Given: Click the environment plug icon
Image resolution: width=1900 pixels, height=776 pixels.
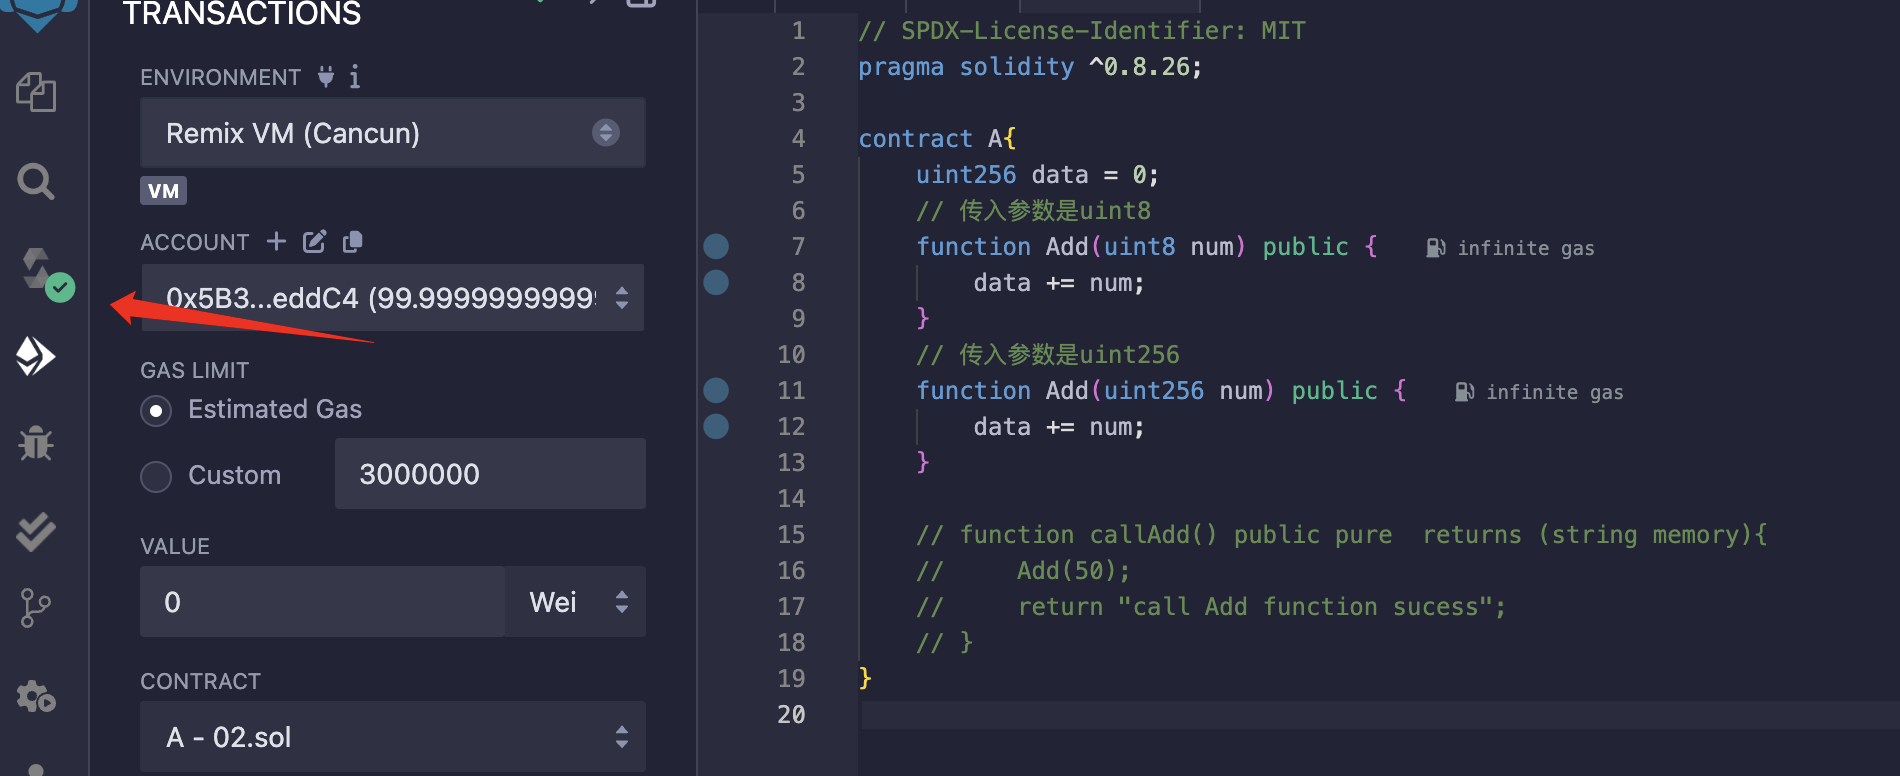Looking at the screenshot, I should (x=326, y=76).
